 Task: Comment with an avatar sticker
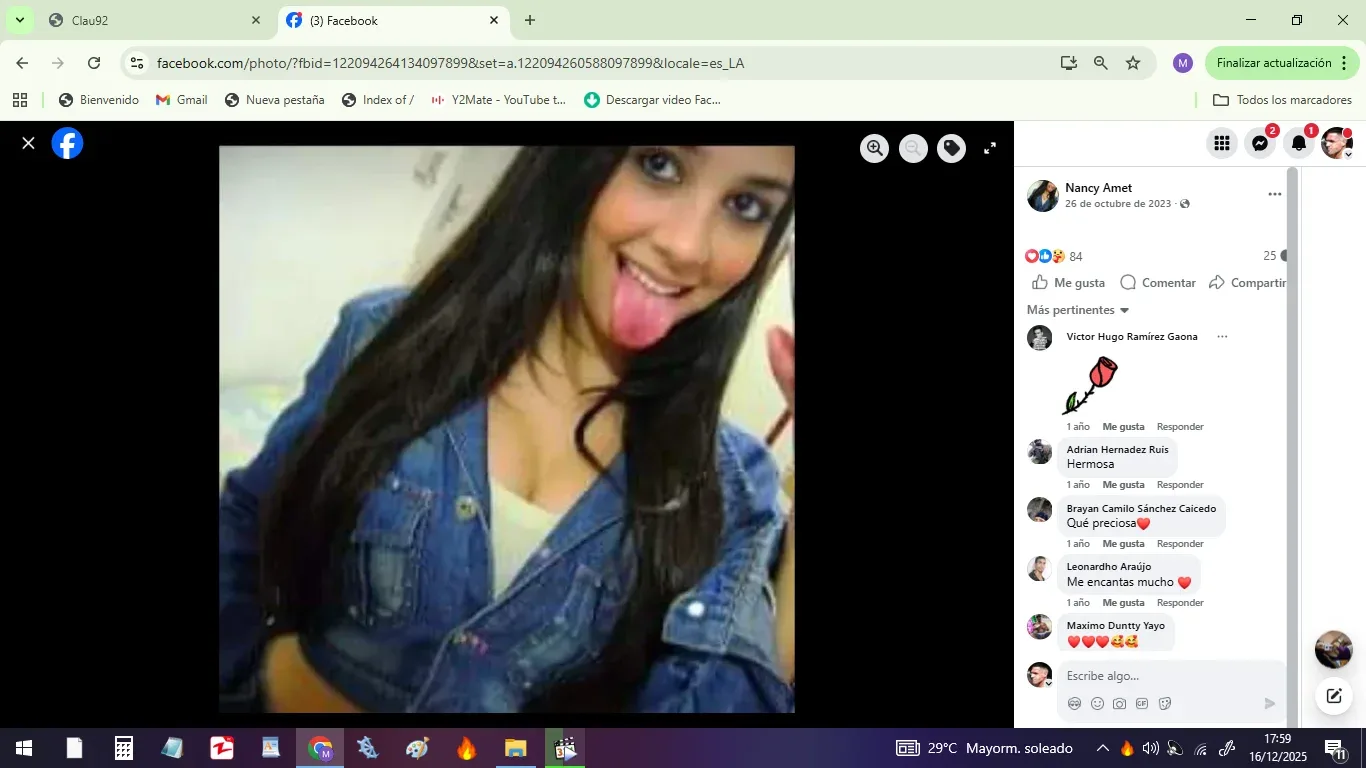coord(1075,704)
